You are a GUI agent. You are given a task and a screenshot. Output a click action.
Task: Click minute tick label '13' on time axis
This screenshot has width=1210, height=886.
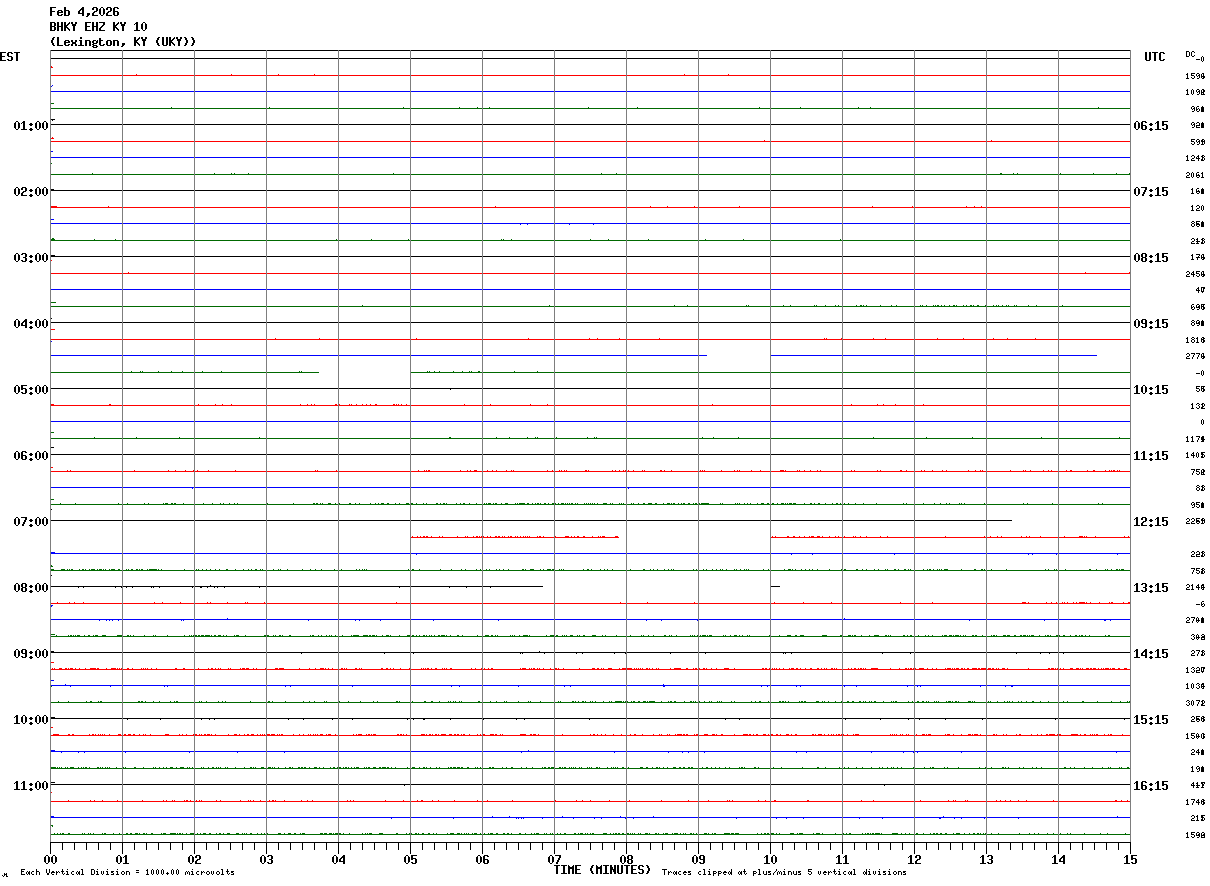tap(986, 859)
